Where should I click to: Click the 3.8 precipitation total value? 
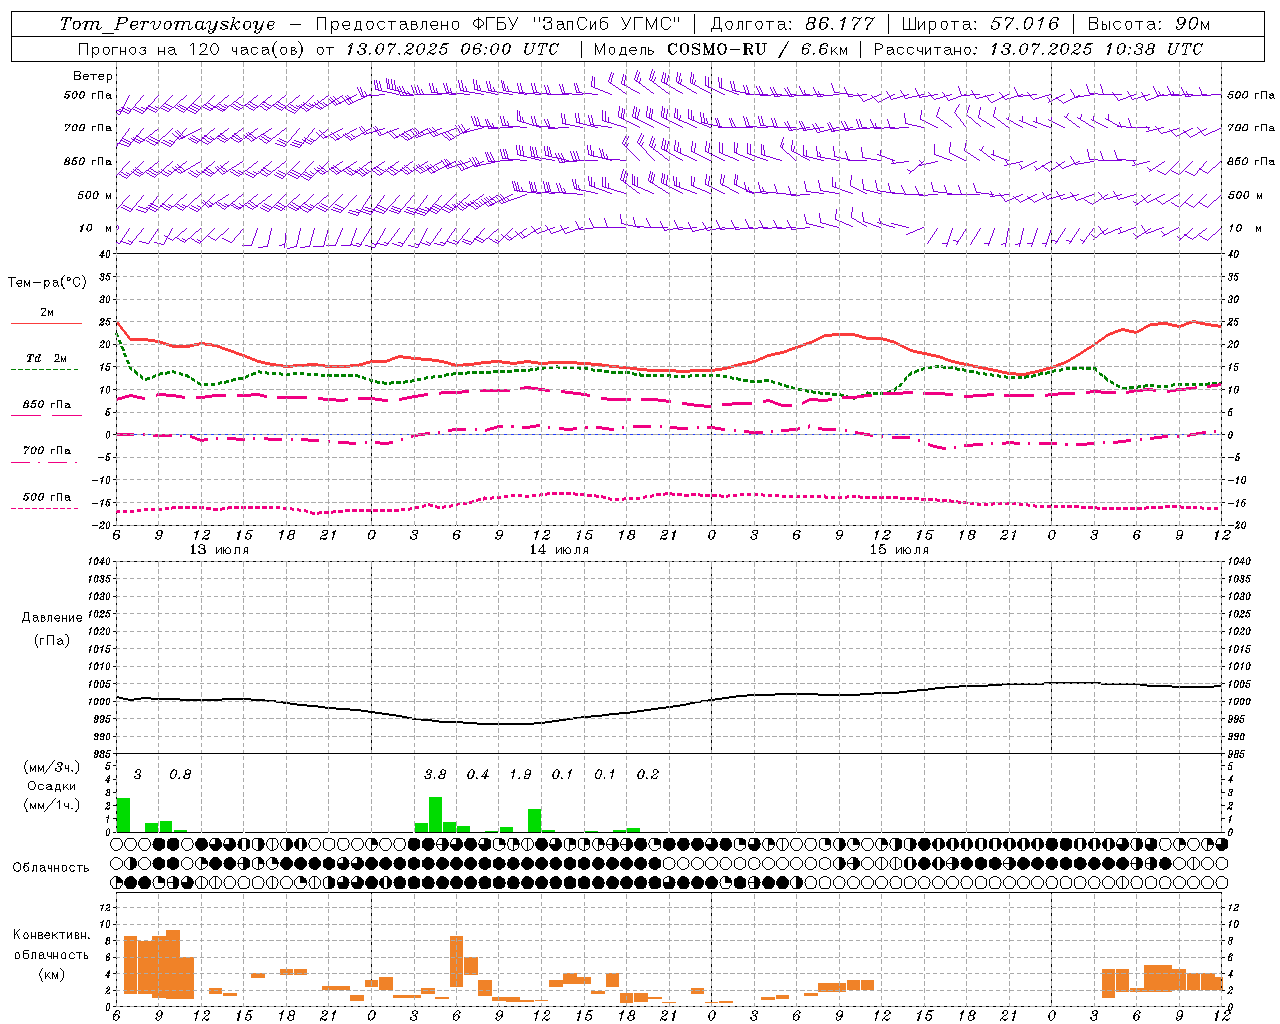pos(435,774)
